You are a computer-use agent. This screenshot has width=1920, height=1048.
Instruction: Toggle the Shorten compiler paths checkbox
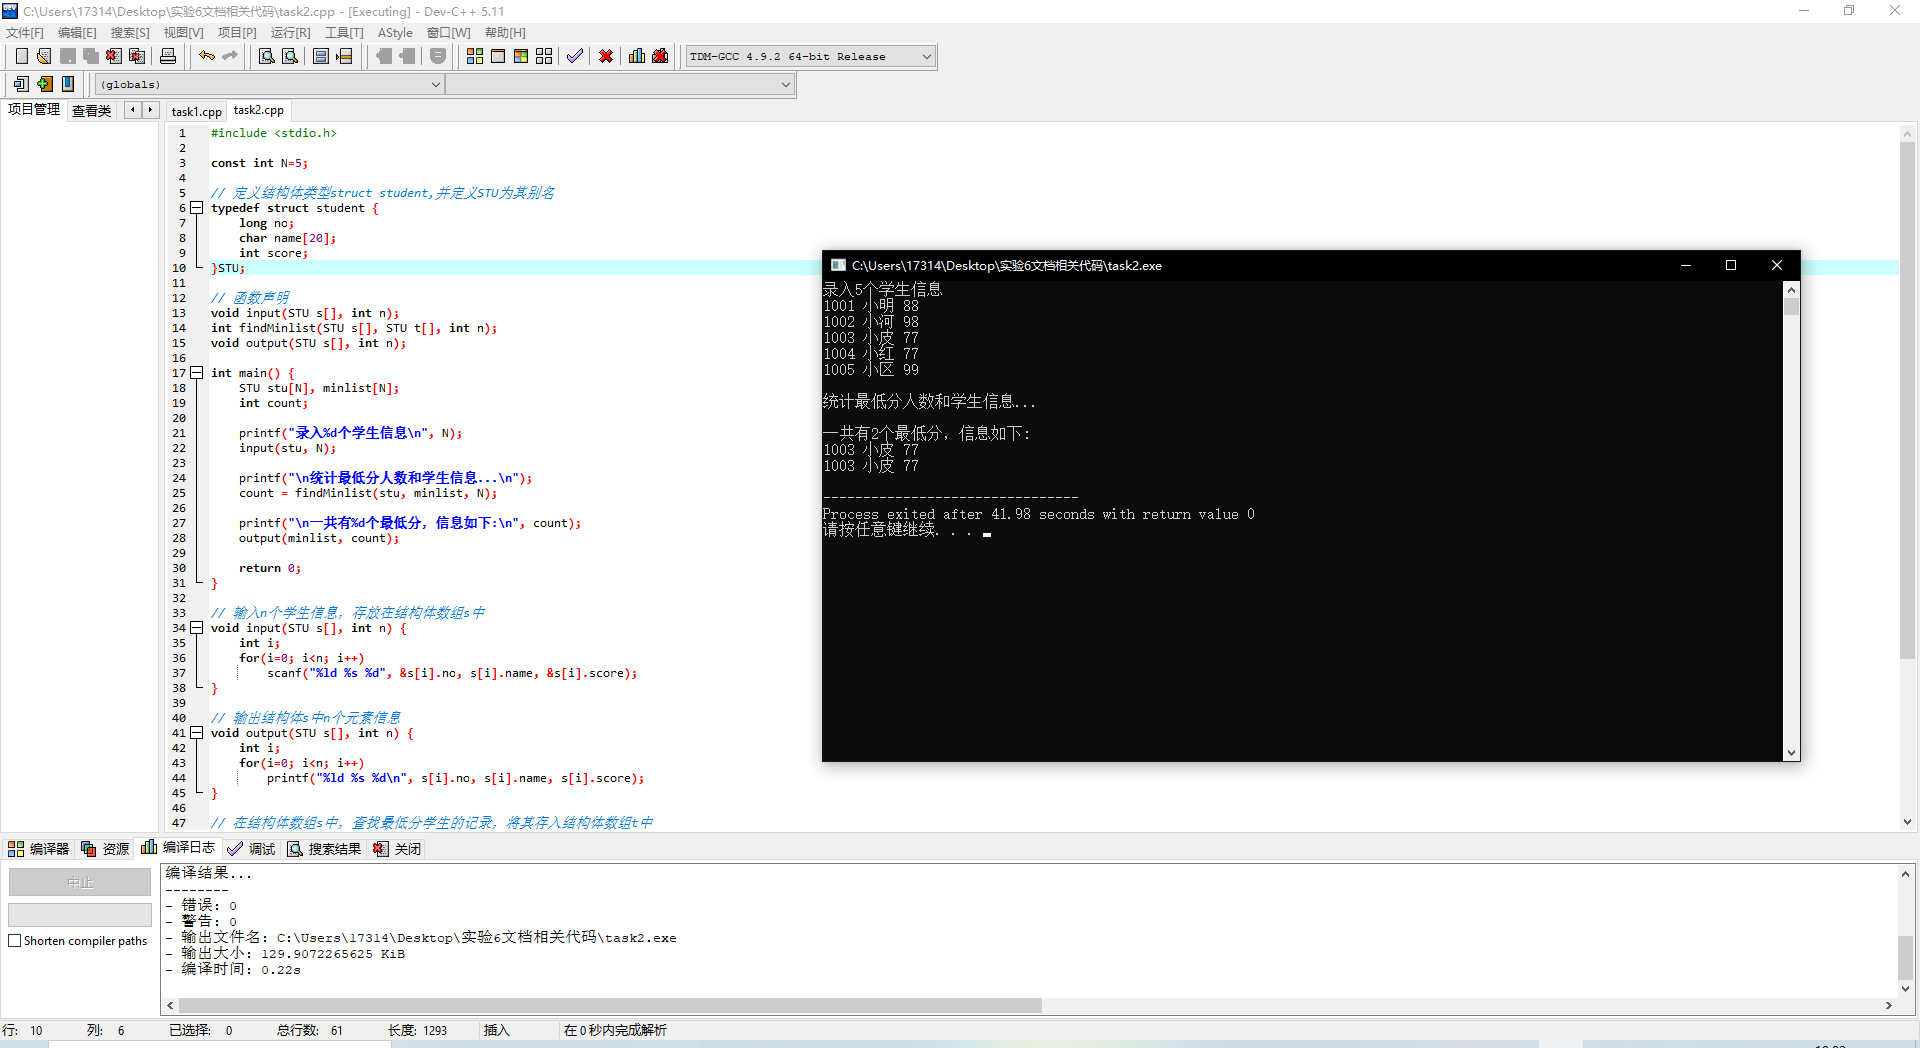(15, 941)
